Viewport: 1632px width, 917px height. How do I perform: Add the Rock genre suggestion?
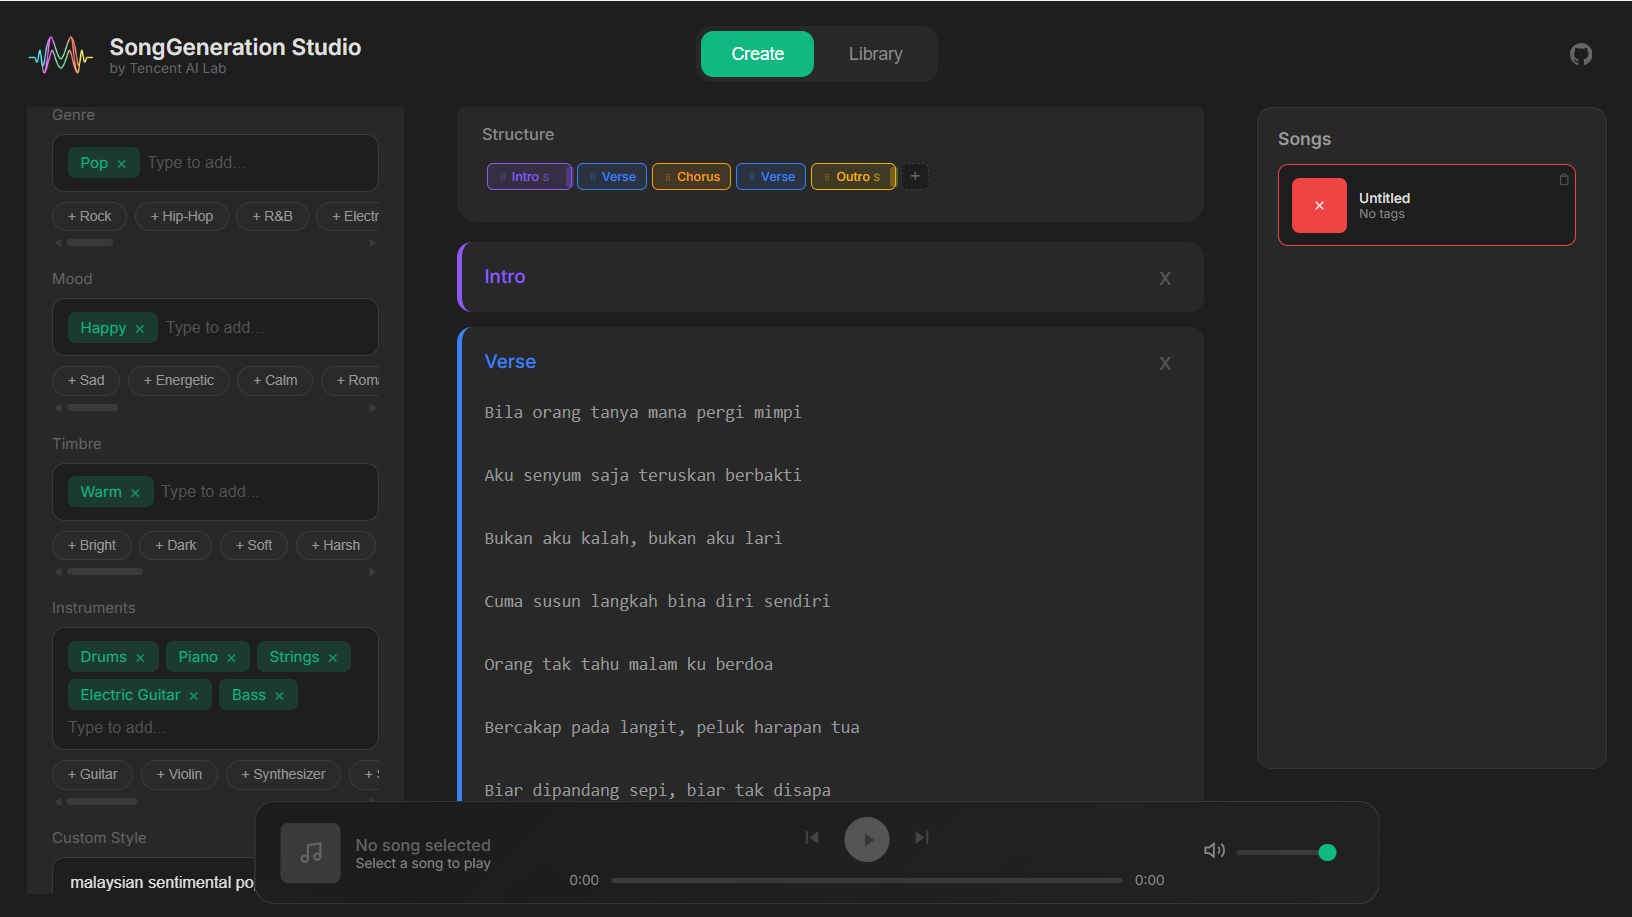tap(90, 216)
